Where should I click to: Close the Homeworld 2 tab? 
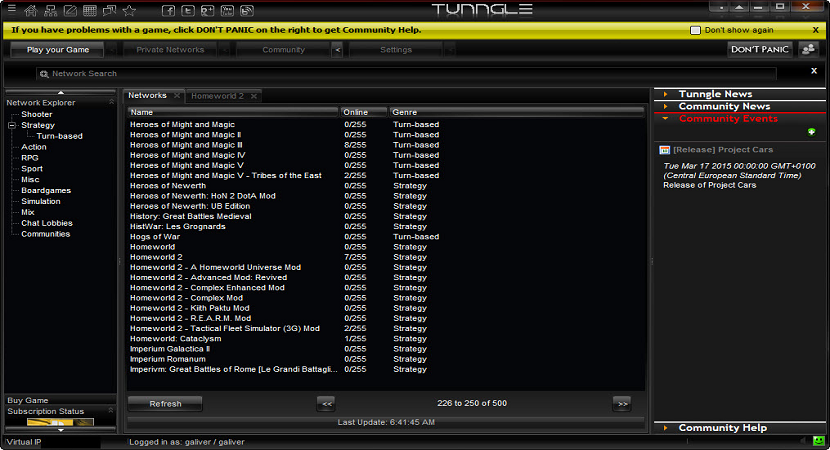[x=254, y=96]
